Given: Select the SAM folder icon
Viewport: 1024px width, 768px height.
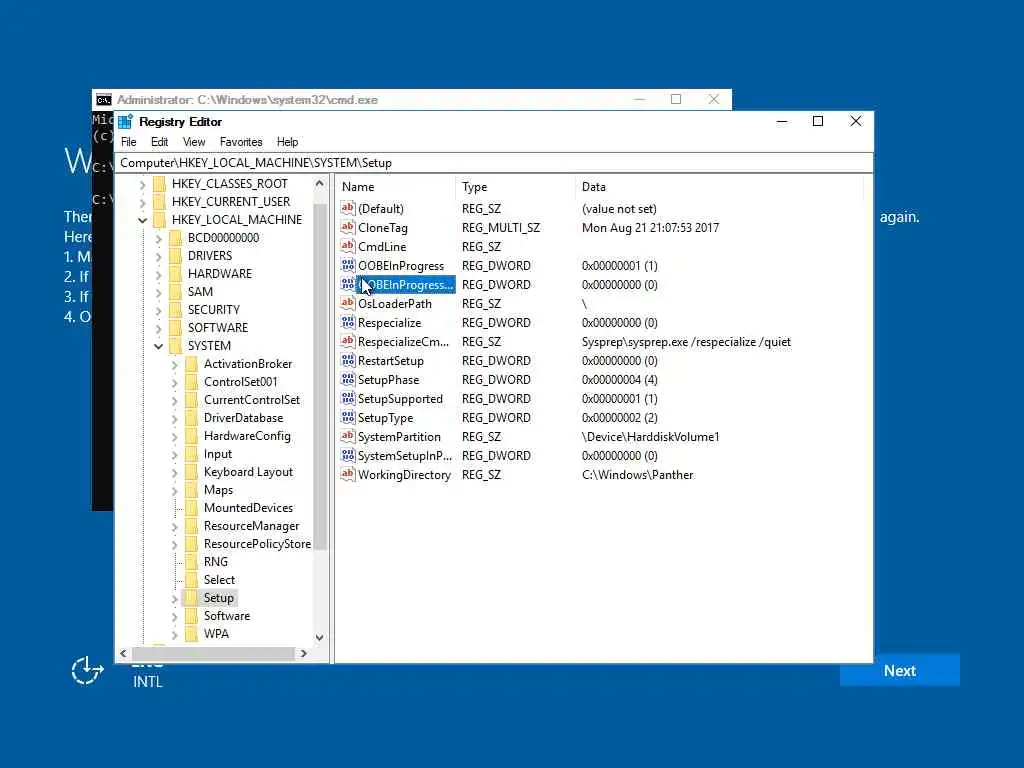Looking at the screenshot, I should (x=176, y=291).
